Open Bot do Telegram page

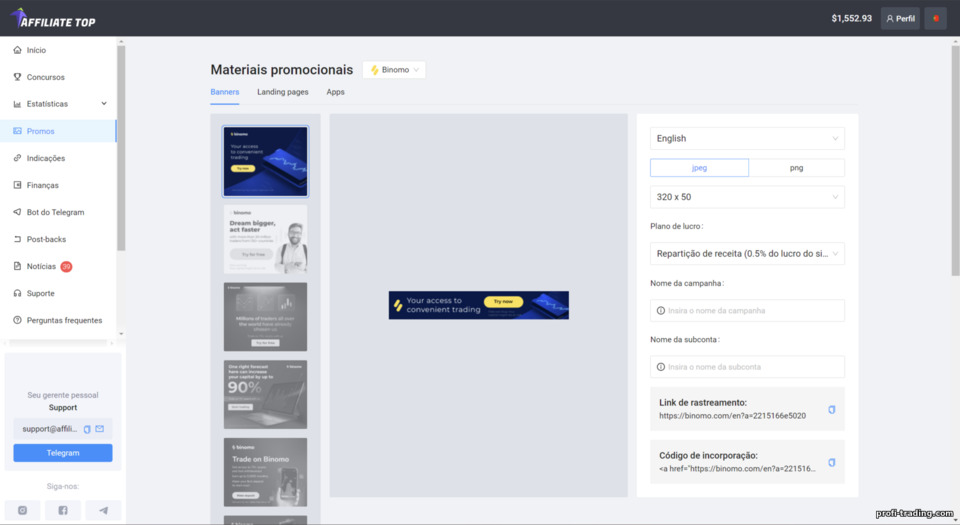click(x=58, y=212)
